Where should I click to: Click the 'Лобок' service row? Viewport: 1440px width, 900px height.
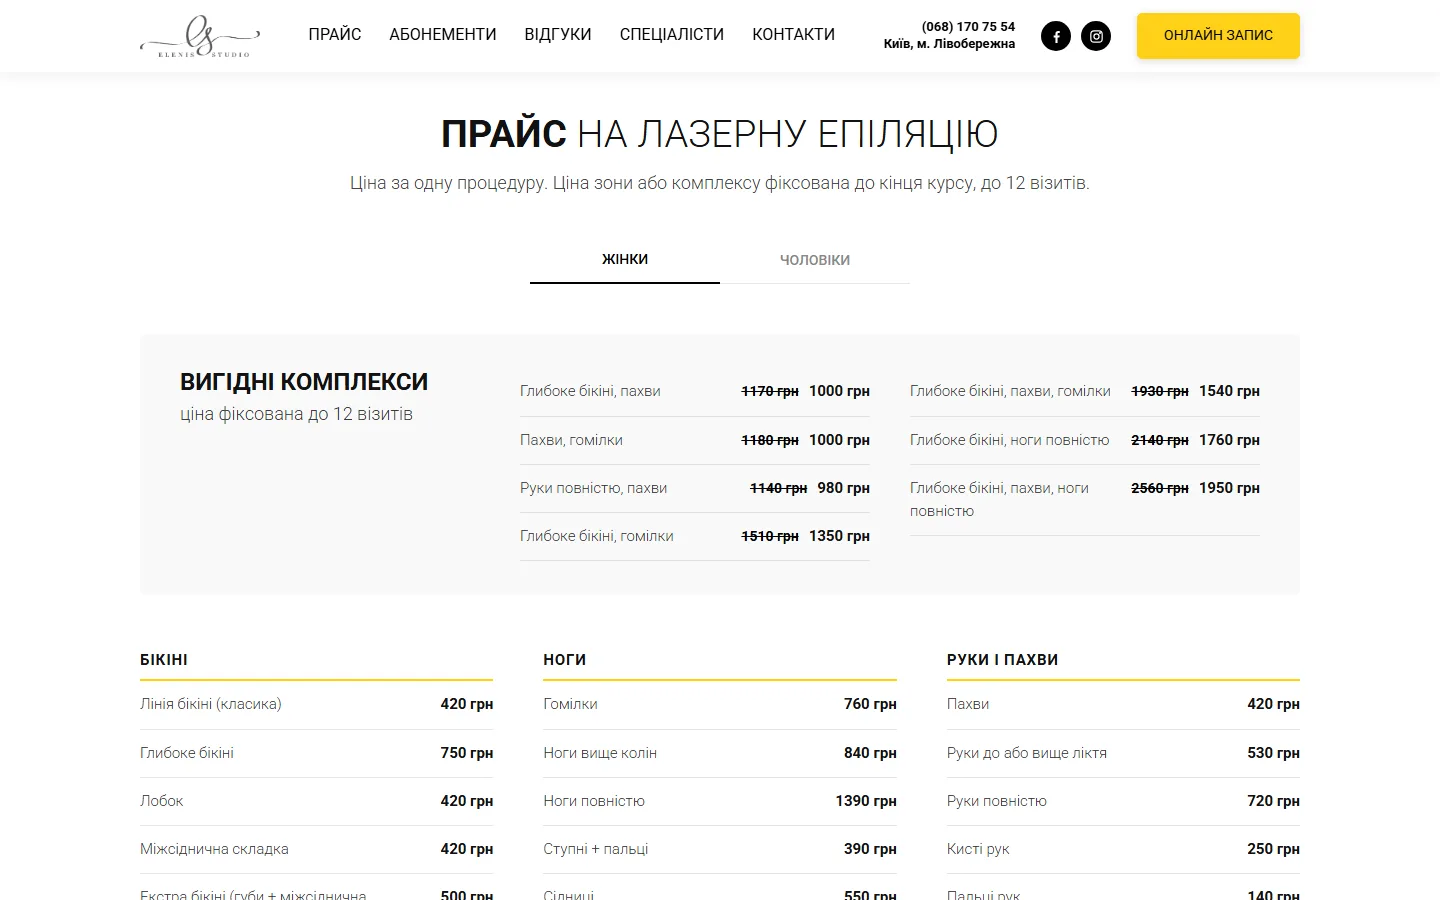coord(316,801)
